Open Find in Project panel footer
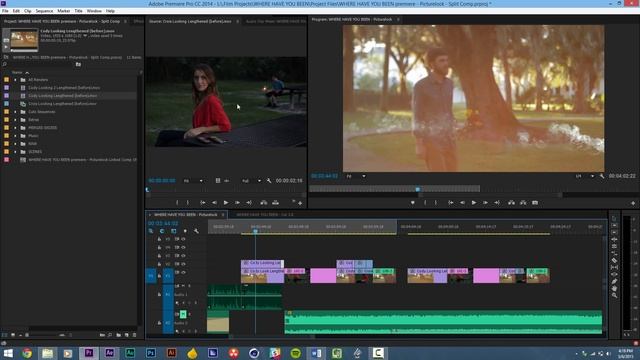Image resolution: width=640 pixels, height=360 pixels. (110, 335)
